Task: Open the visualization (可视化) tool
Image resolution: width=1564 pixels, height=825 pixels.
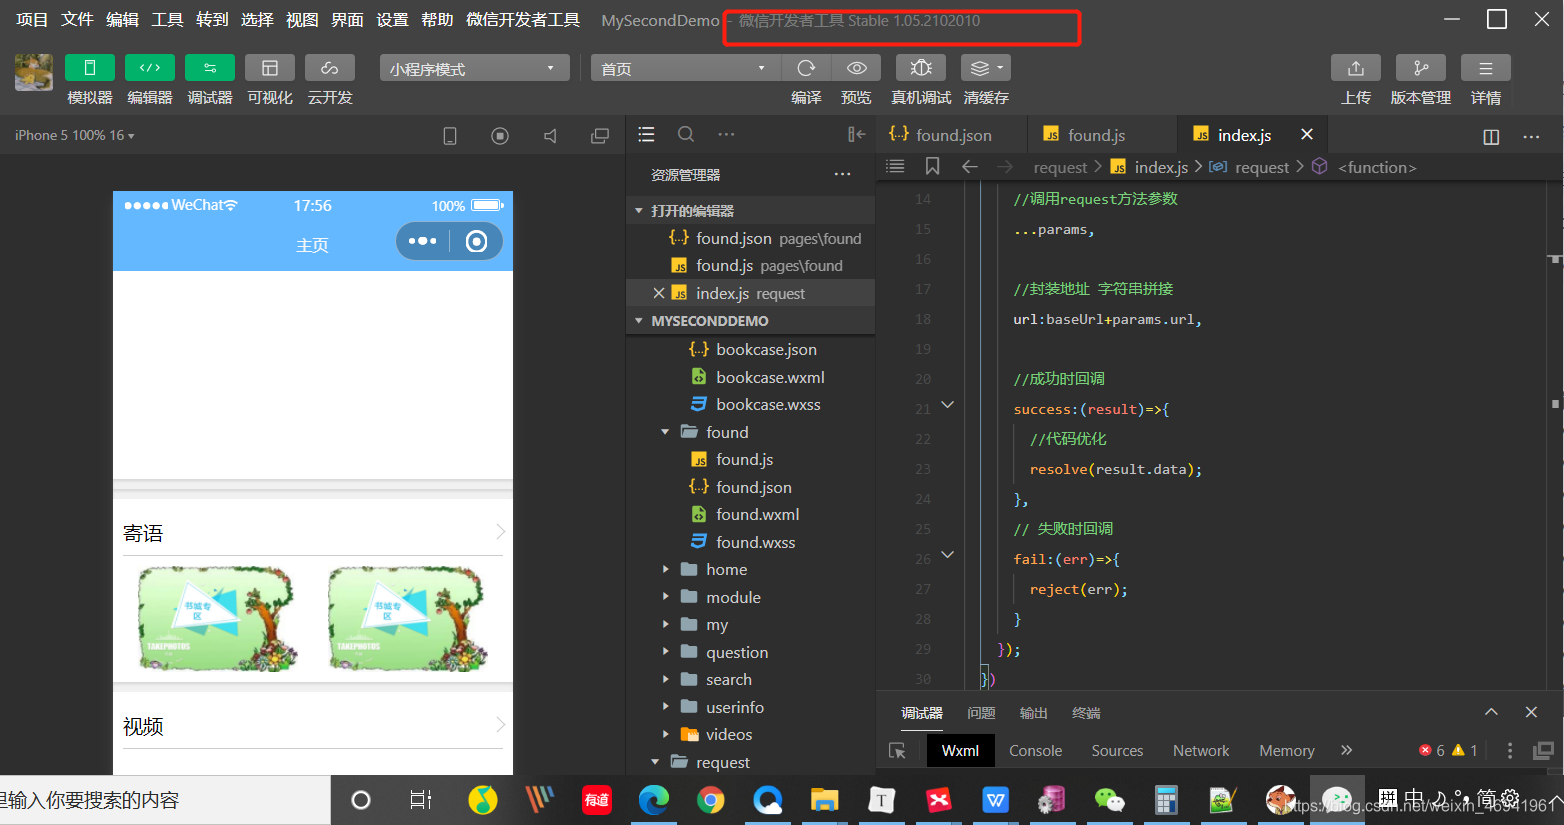Action: point(270,68)
